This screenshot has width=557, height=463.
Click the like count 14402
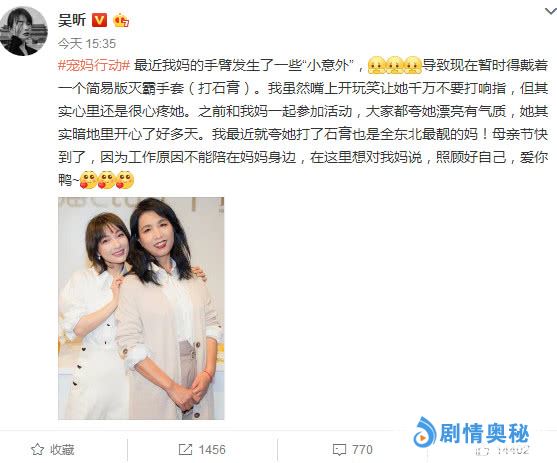(x=513, y=451)
